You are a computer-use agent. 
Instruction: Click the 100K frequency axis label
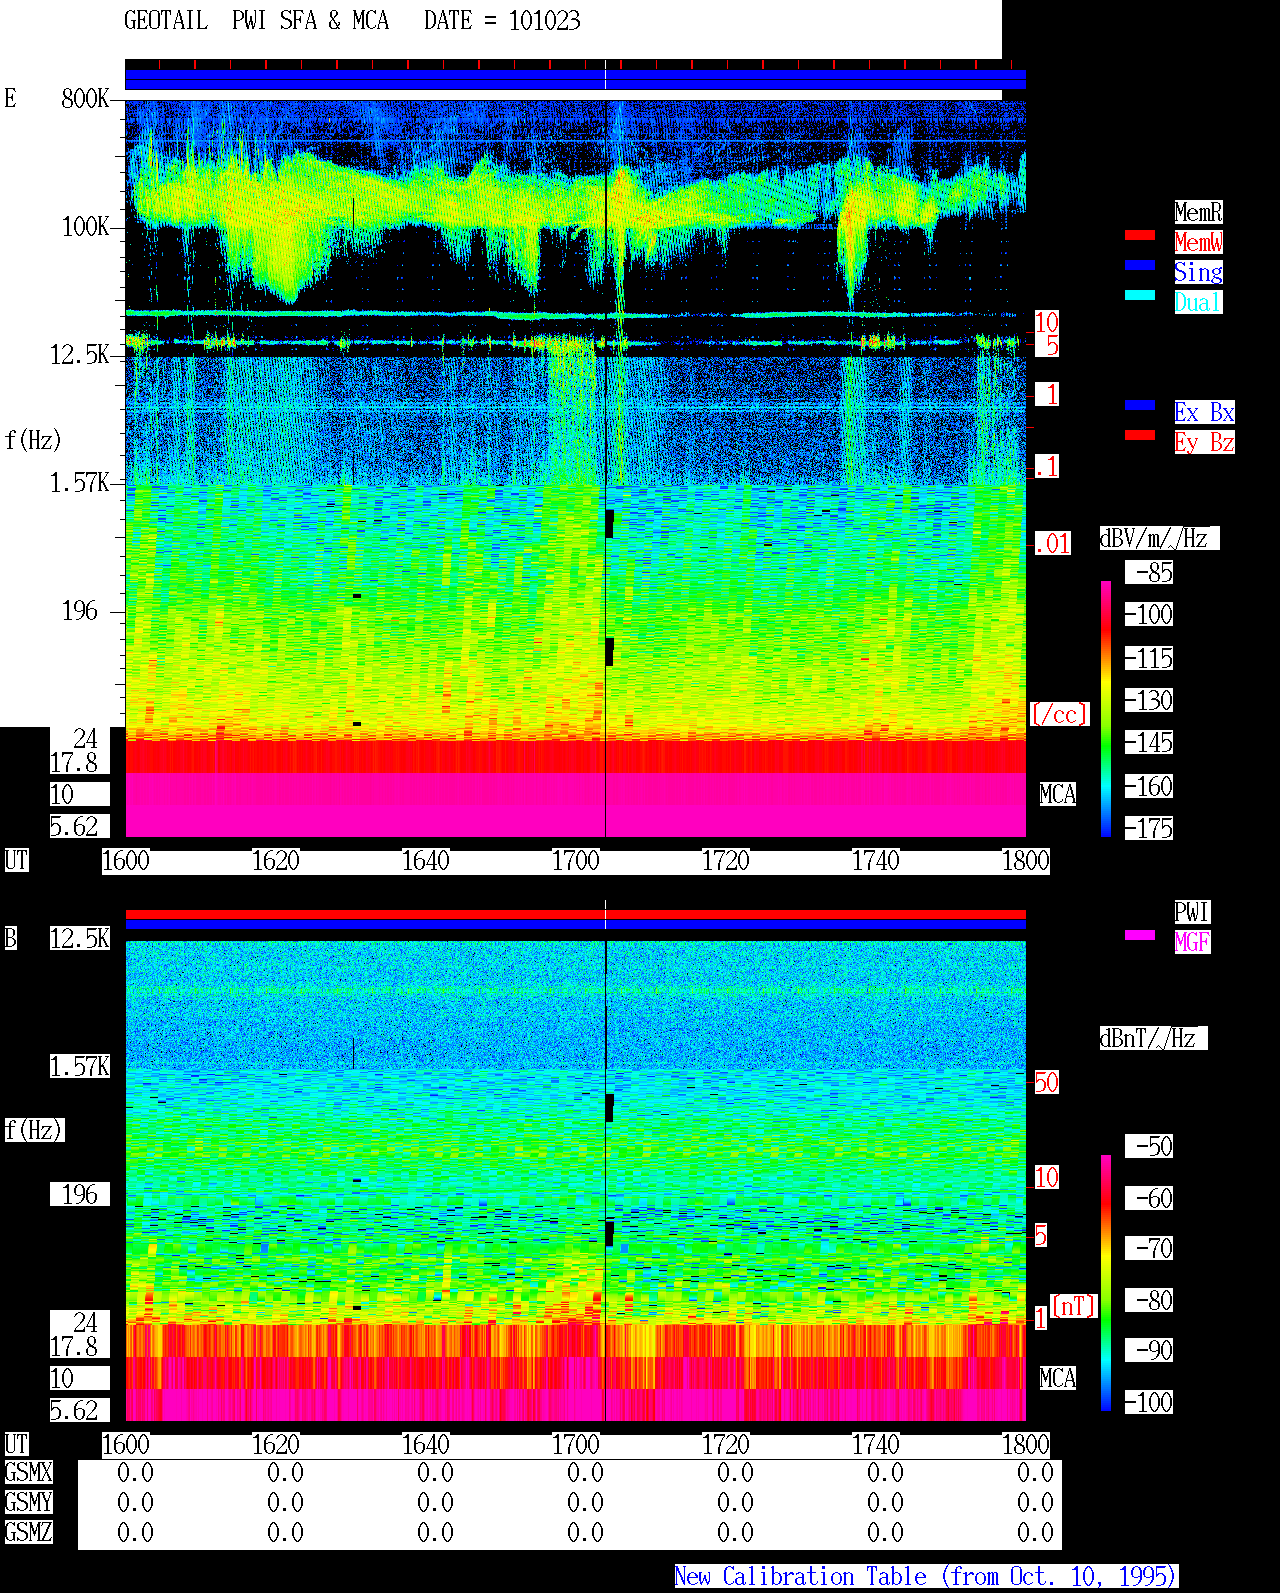pyautogui.click(x=85, y=226)
